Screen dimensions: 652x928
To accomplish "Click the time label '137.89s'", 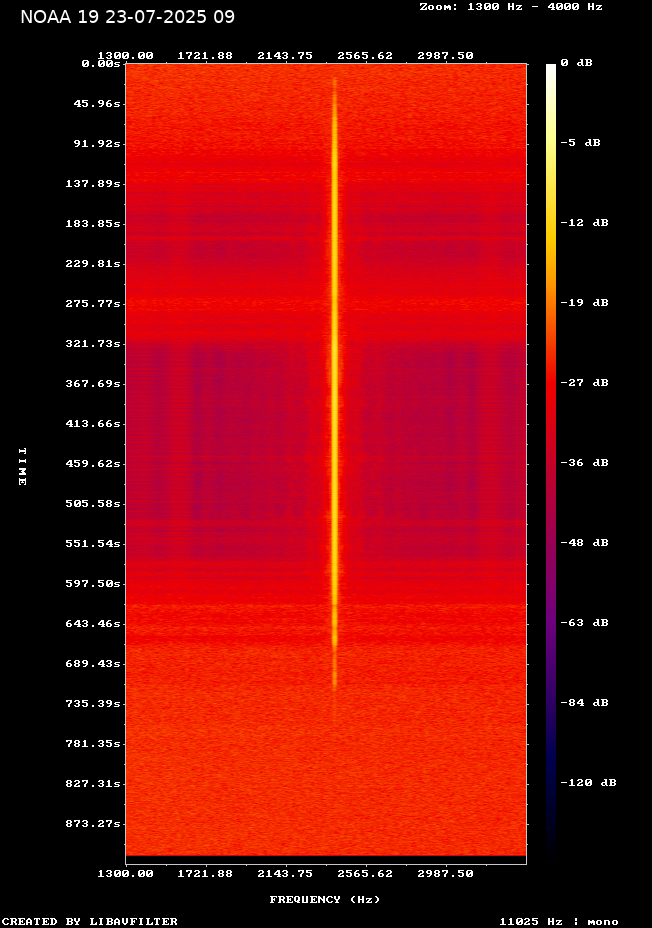I will [x=93, y=184].
